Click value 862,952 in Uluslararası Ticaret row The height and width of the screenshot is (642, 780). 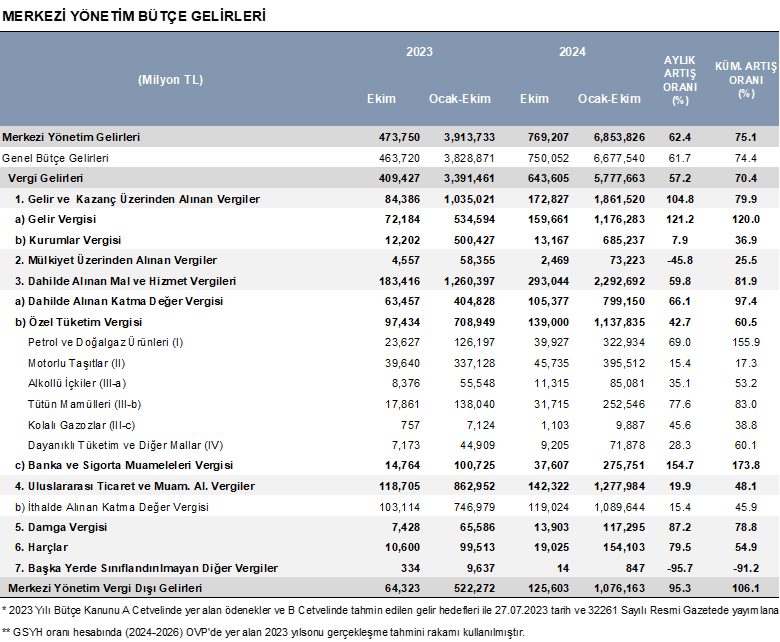(x=474, y=486)
